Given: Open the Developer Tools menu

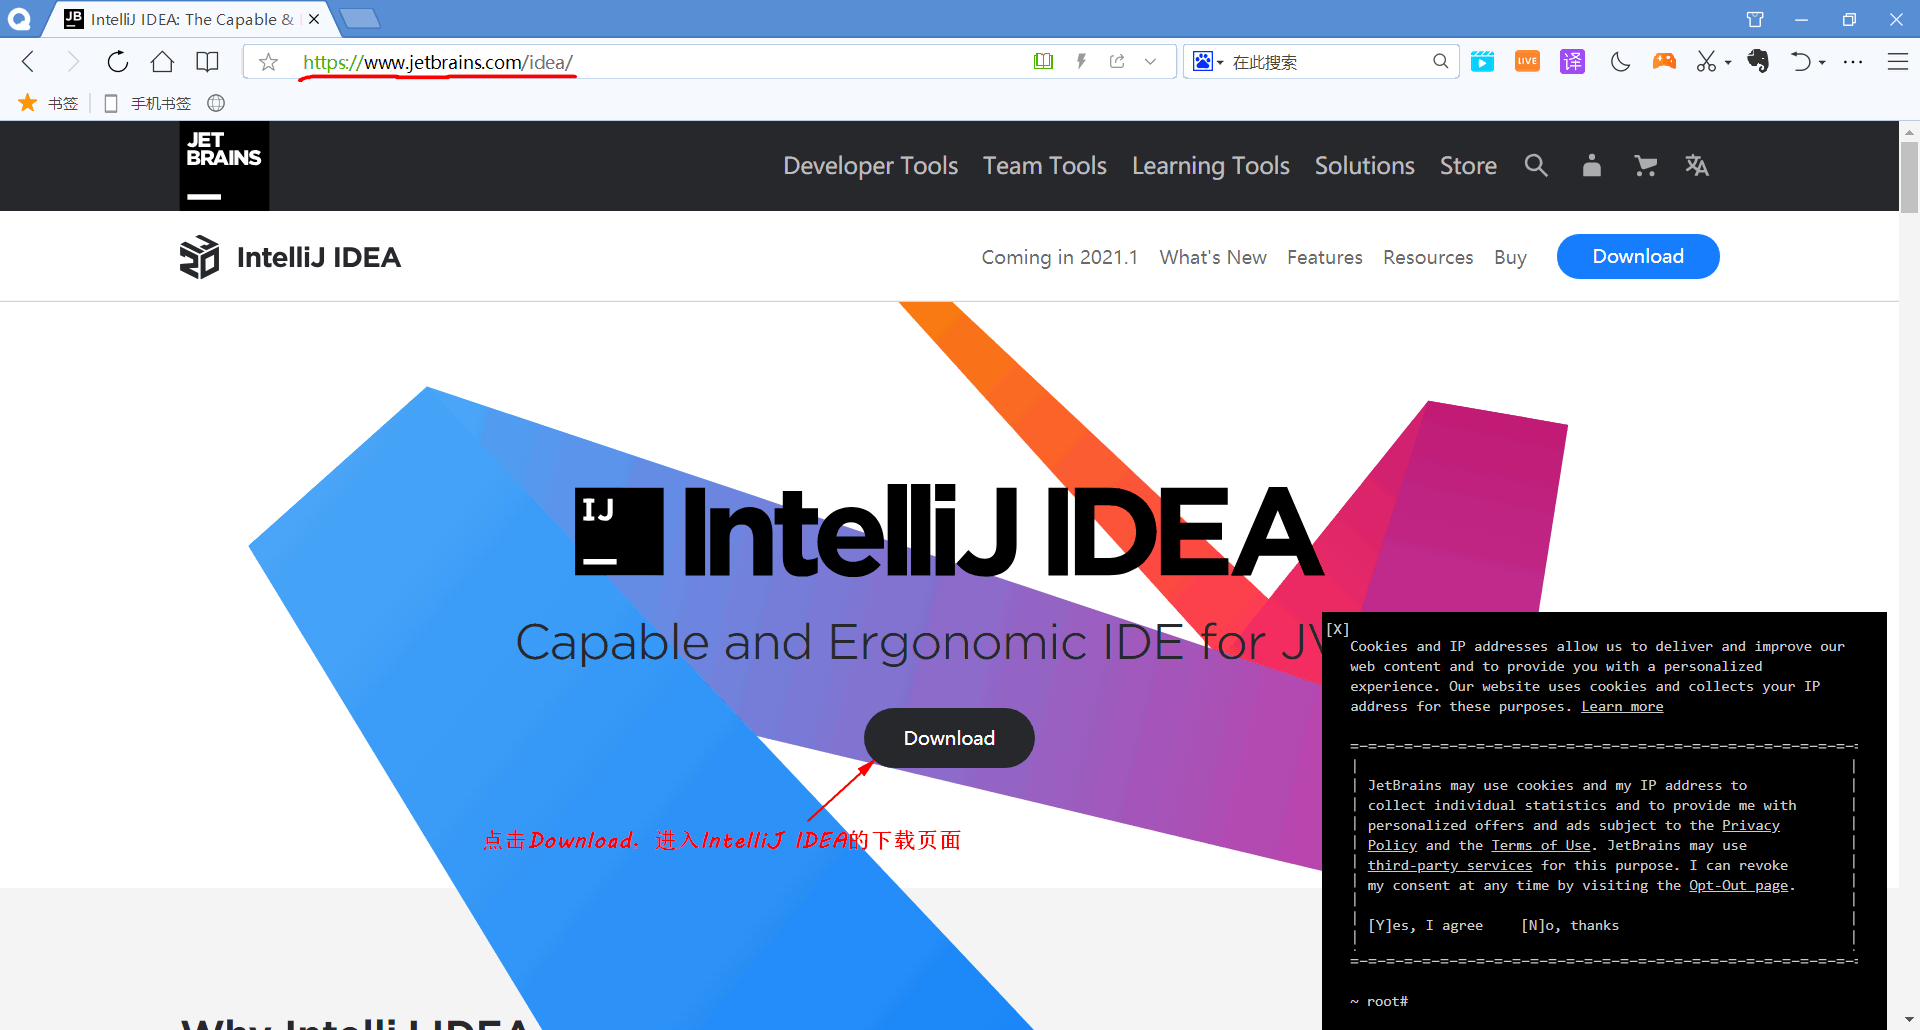Looking at the screenshot, I should [870, 166].
